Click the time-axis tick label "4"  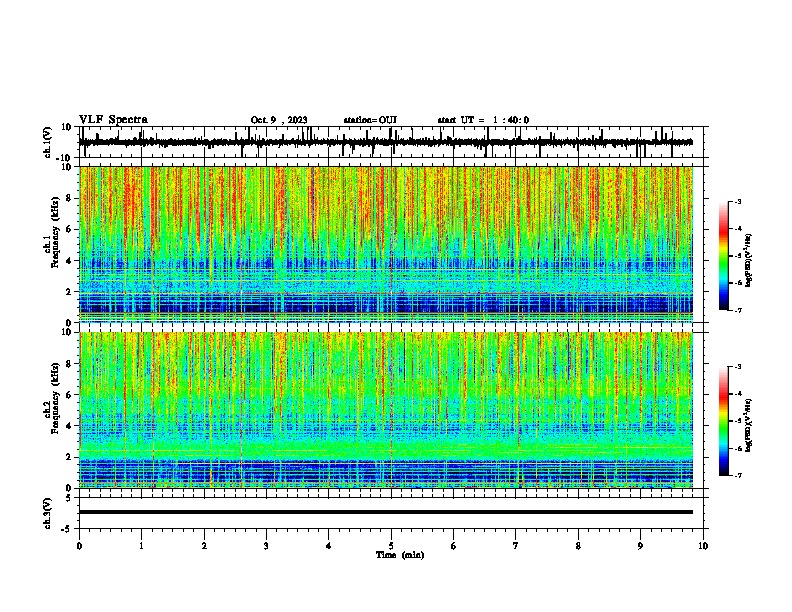(x=329, y=546)
